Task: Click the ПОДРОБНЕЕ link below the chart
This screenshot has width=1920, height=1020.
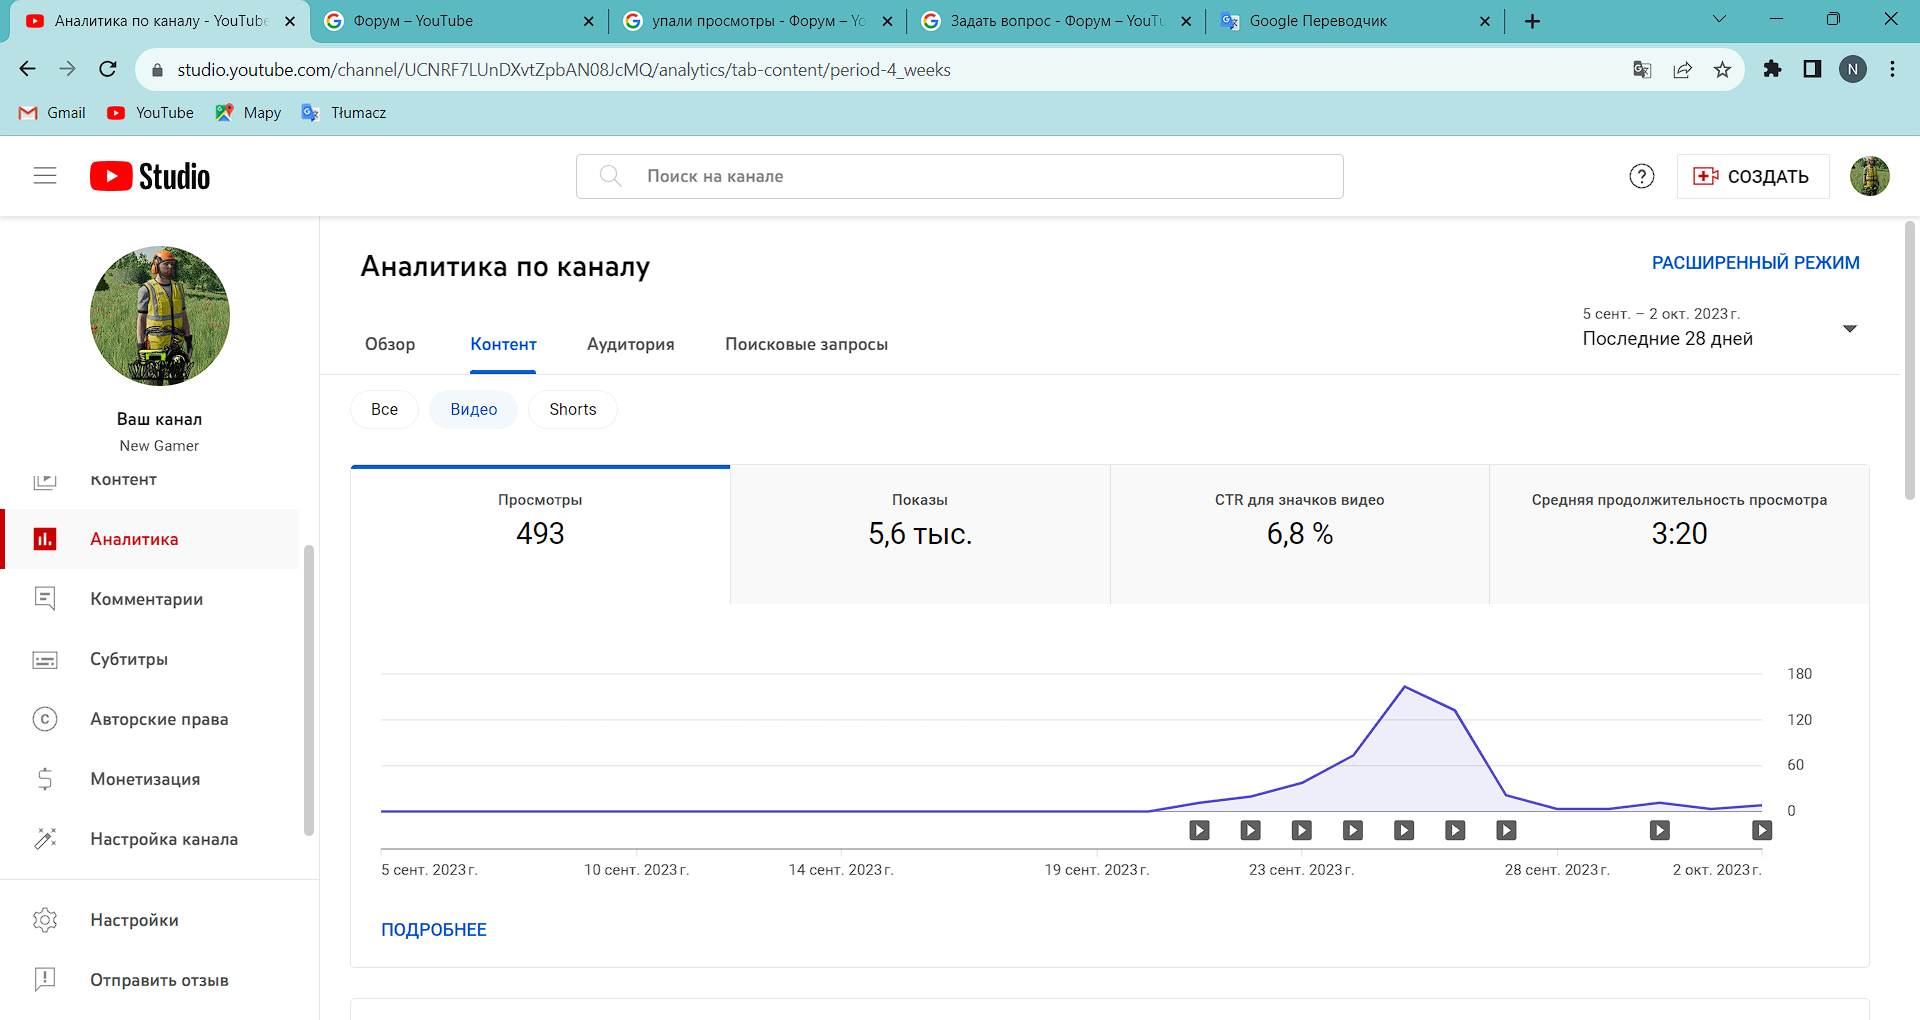Action: tap(434, 930)
